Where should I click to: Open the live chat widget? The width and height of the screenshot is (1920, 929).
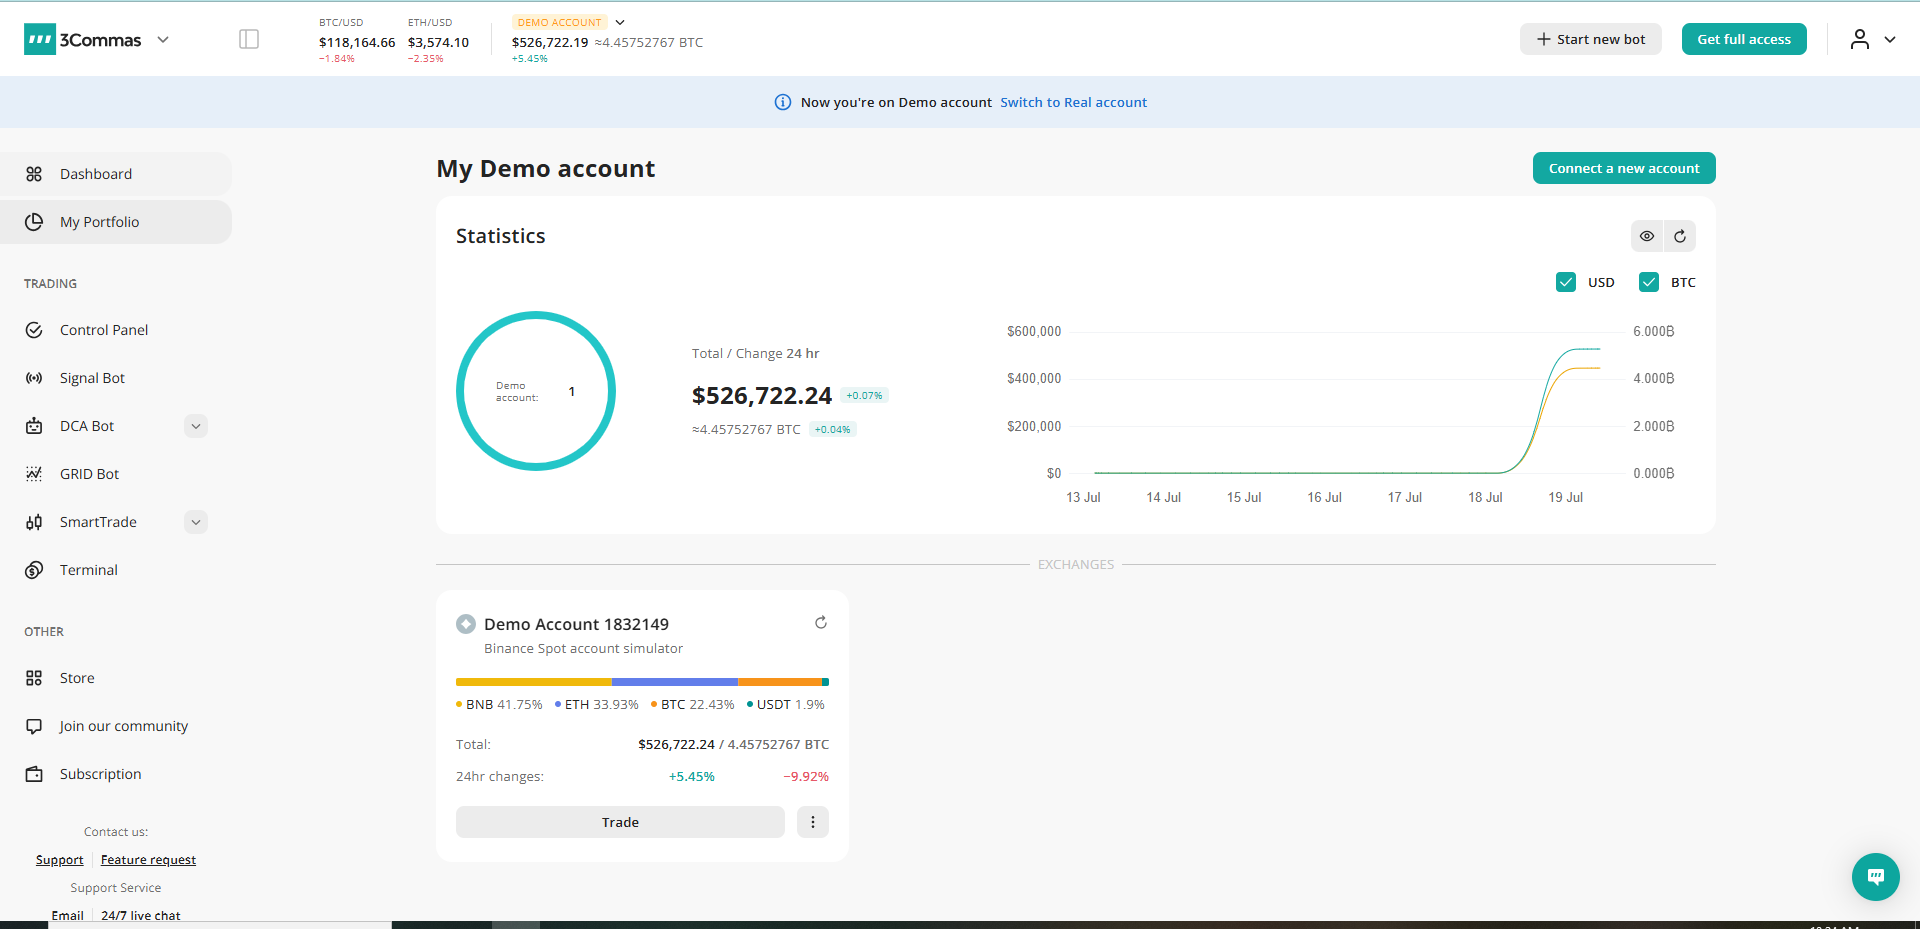tap(1876, 877)
